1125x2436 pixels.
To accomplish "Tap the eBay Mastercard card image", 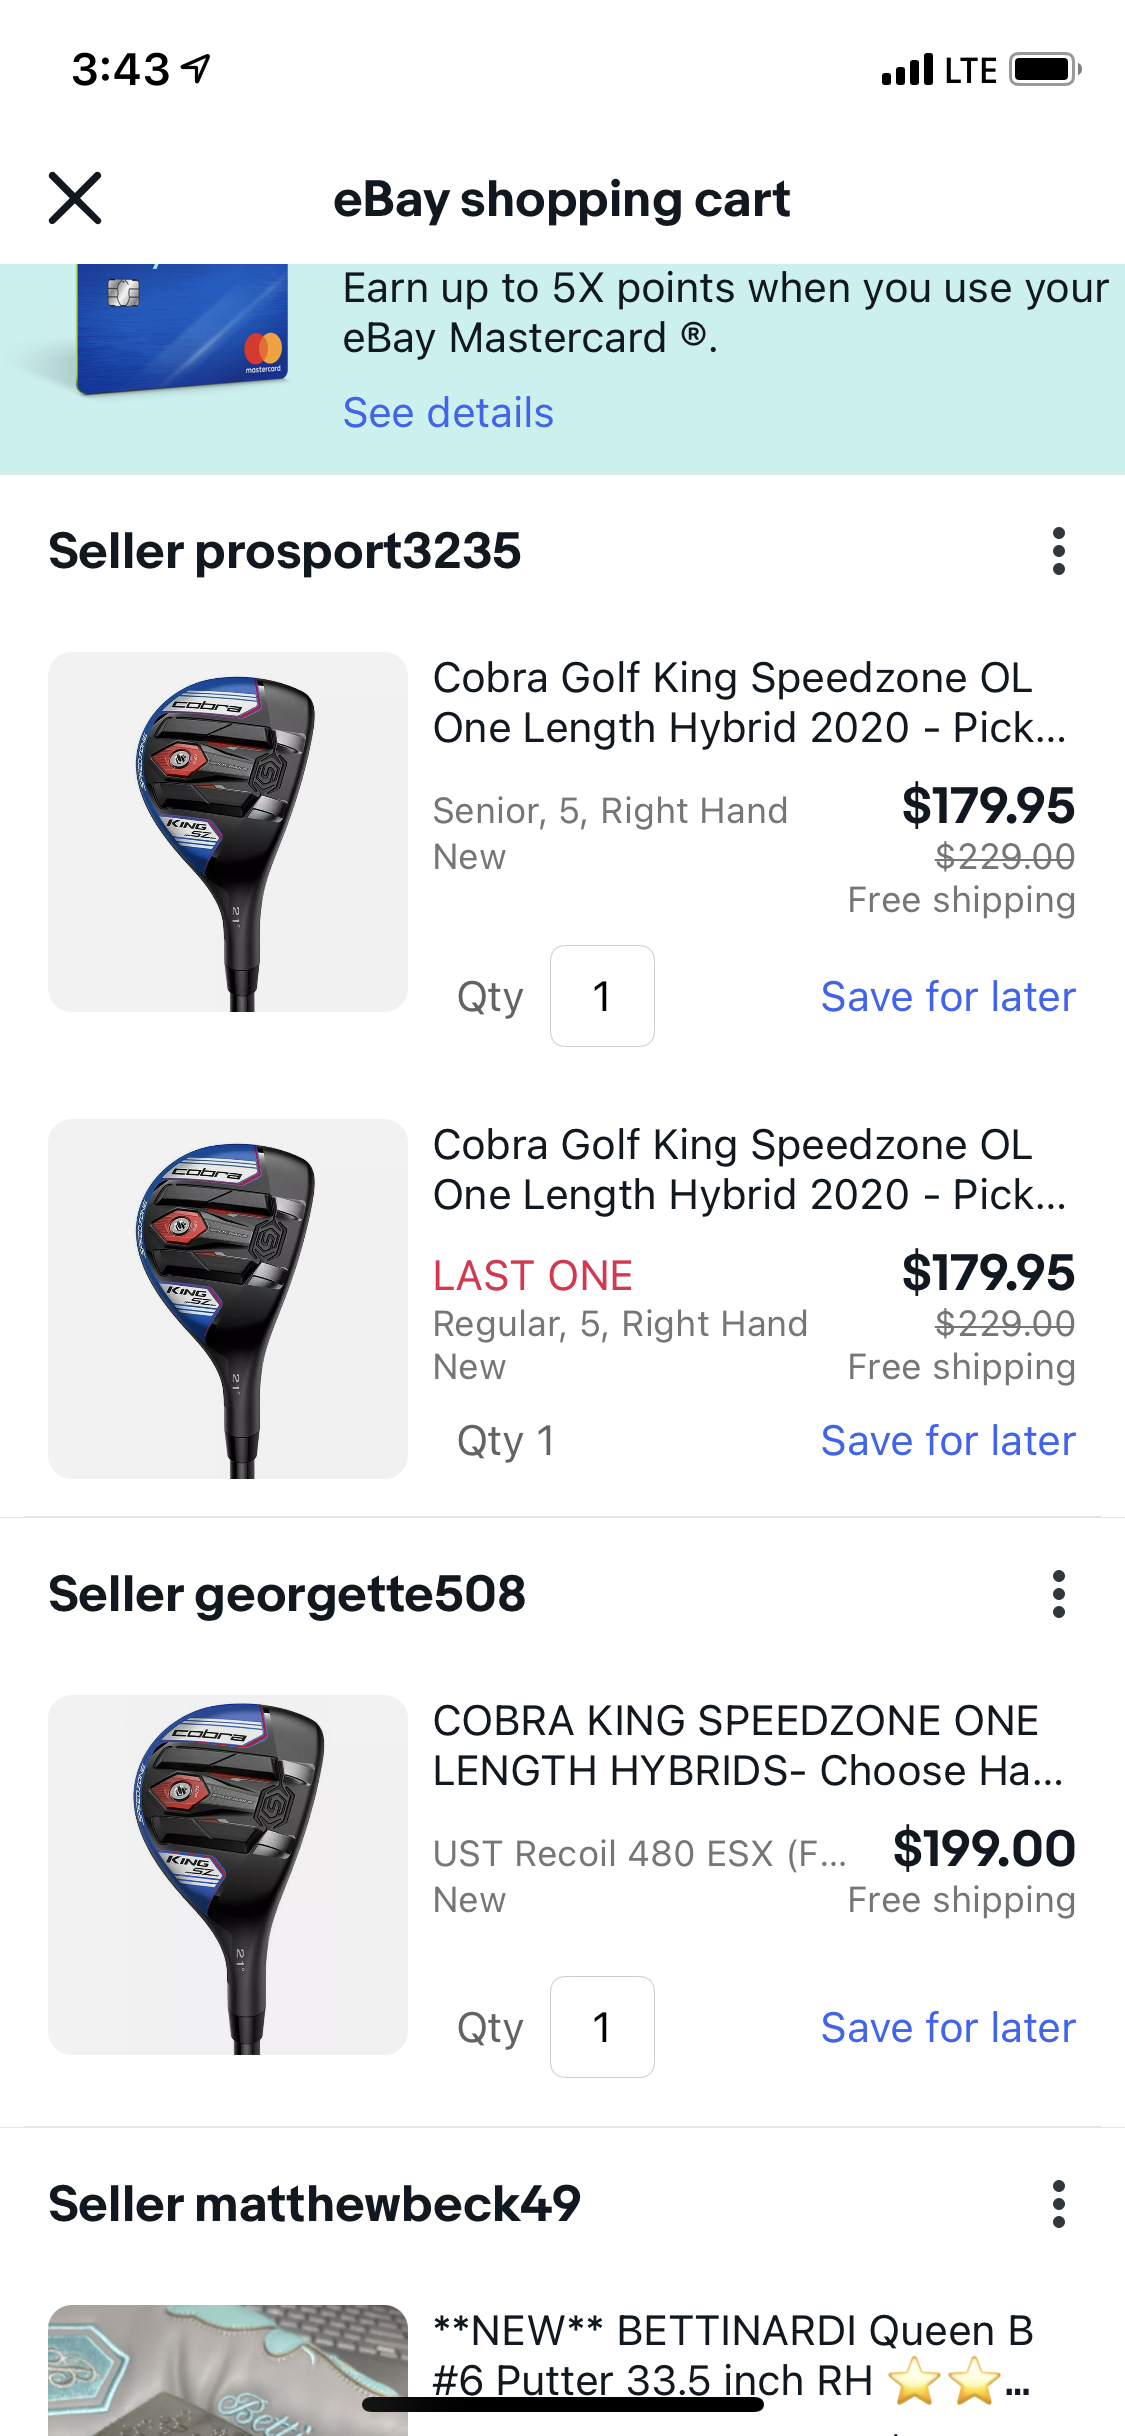I will pos(182,330).
